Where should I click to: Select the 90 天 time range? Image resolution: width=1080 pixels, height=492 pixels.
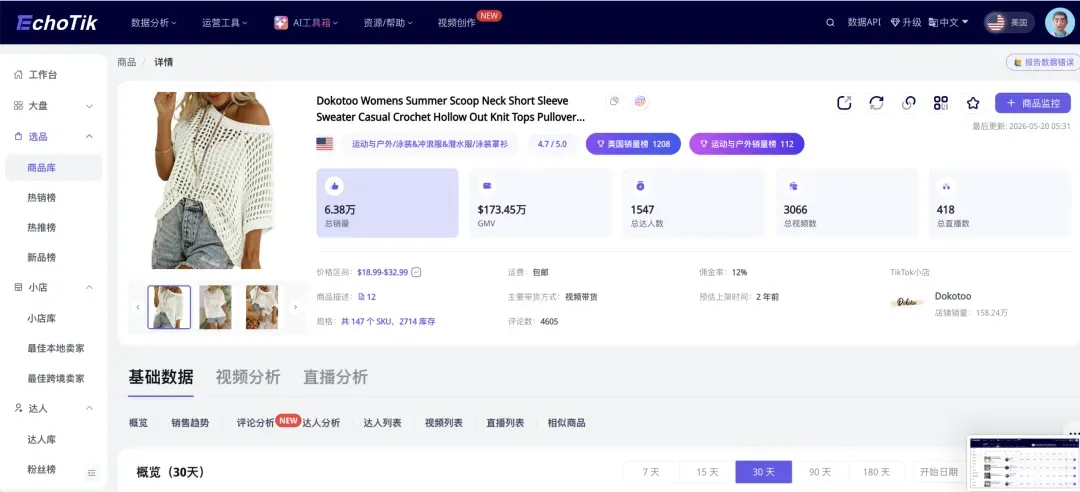point(820,472)
